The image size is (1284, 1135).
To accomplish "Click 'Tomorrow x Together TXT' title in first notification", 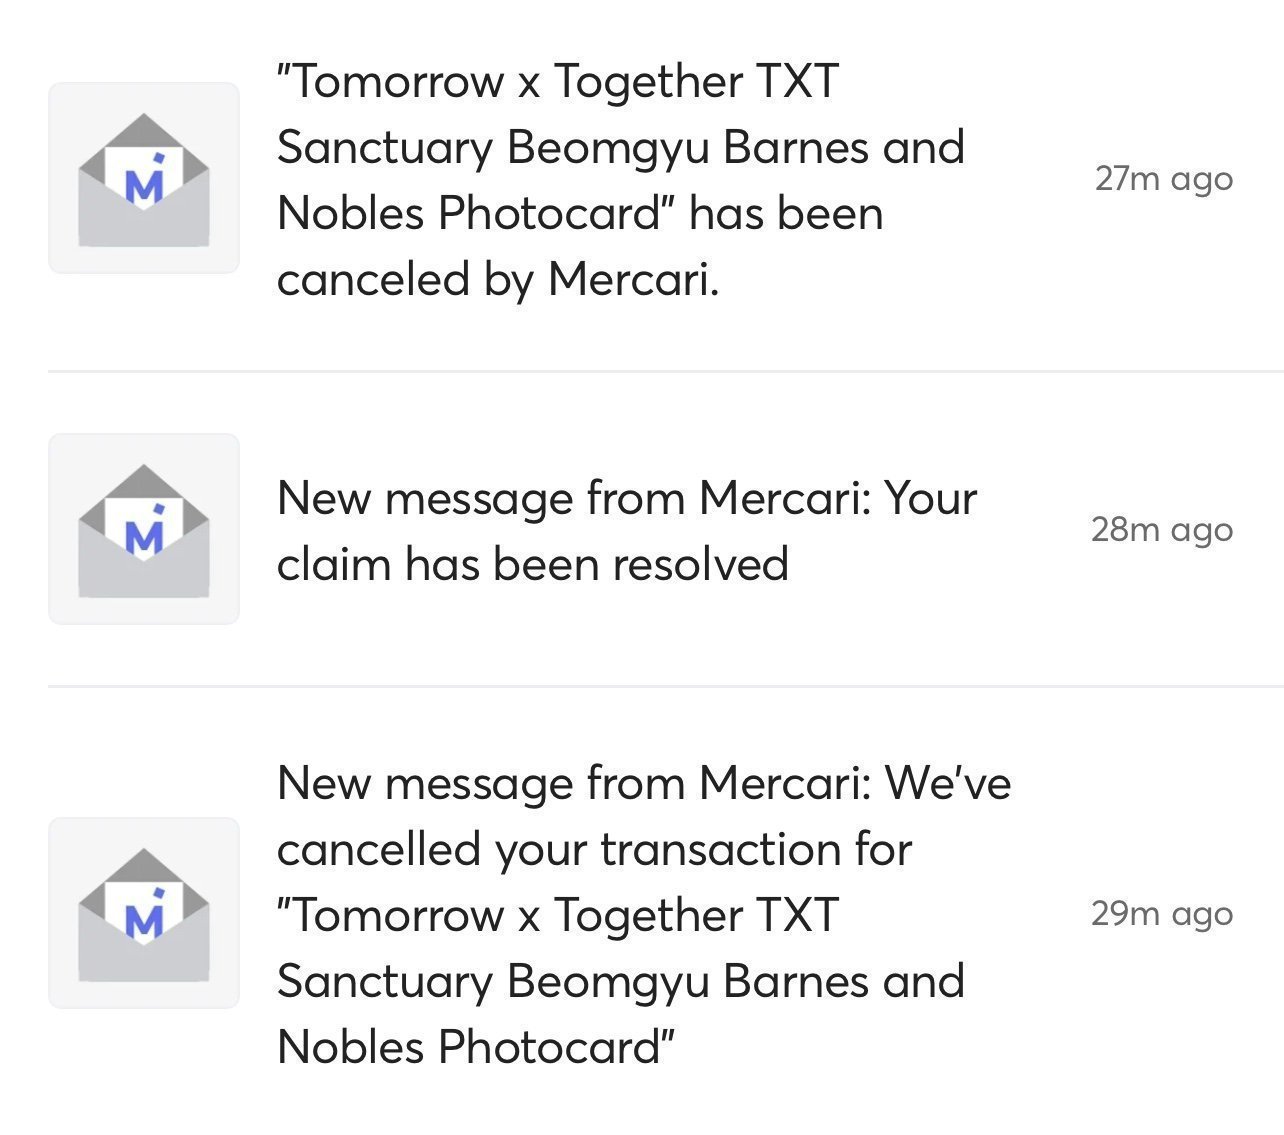I will (x=558, y=81).
